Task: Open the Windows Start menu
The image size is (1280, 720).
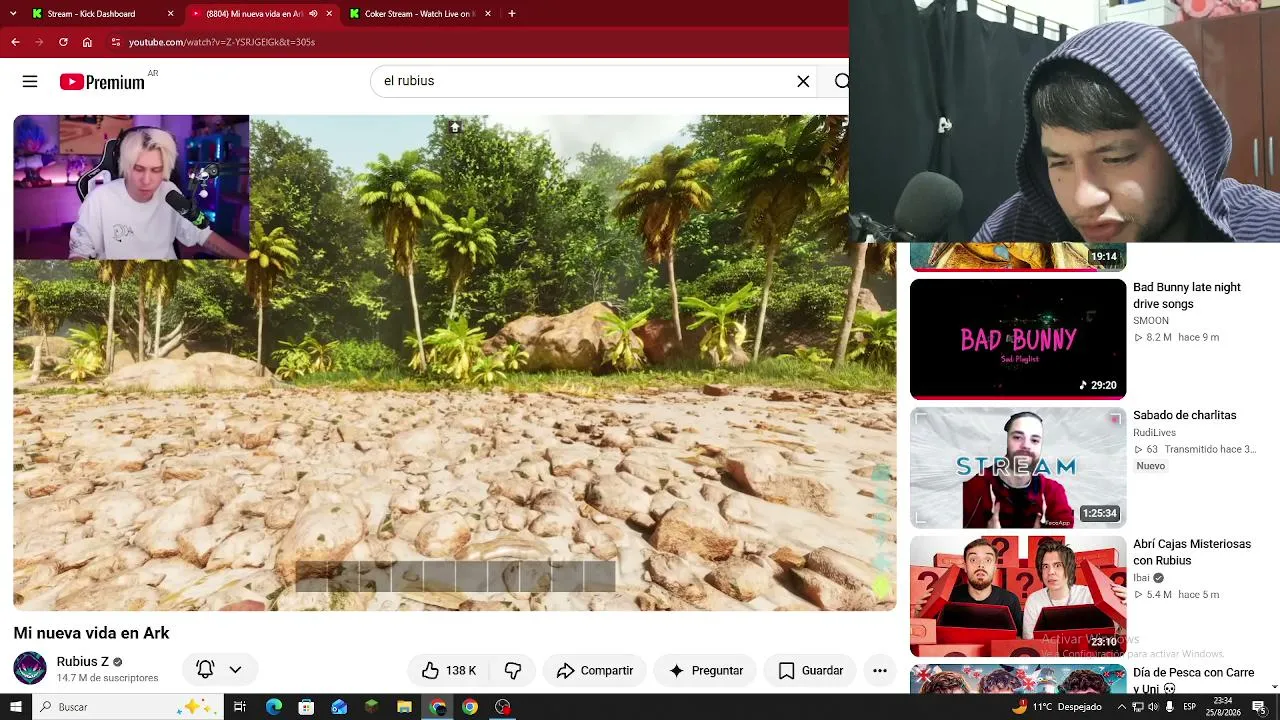Action: pyautogui.click(x=15, y=707)
